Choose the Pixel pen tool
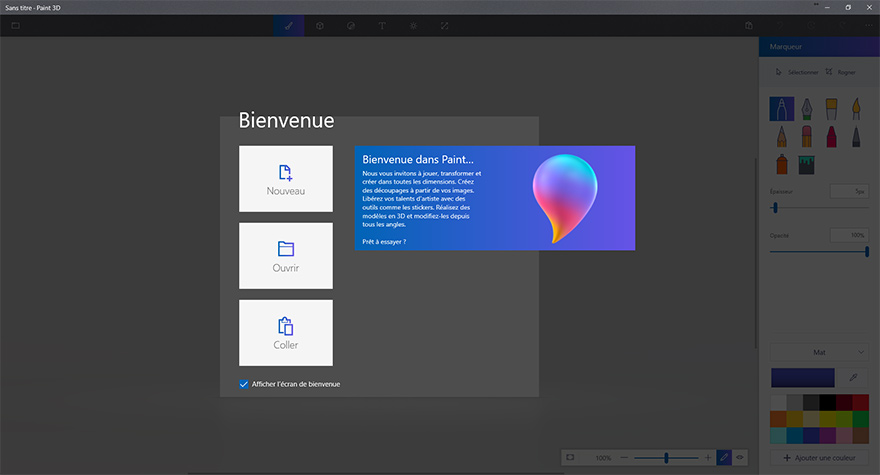This screenshot has height=475, width=880. 856,136
